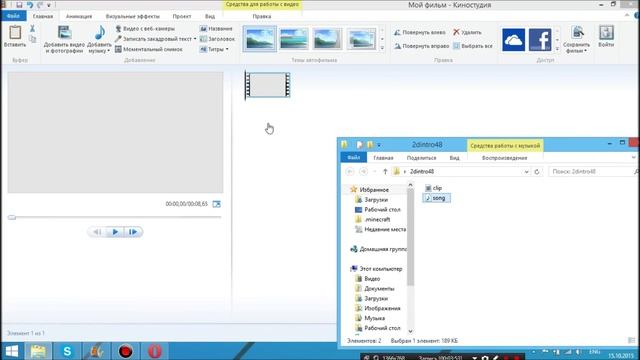Select the second AutoMovie theme thumbnail
The image size is (640, 360).
coord(293,39)
